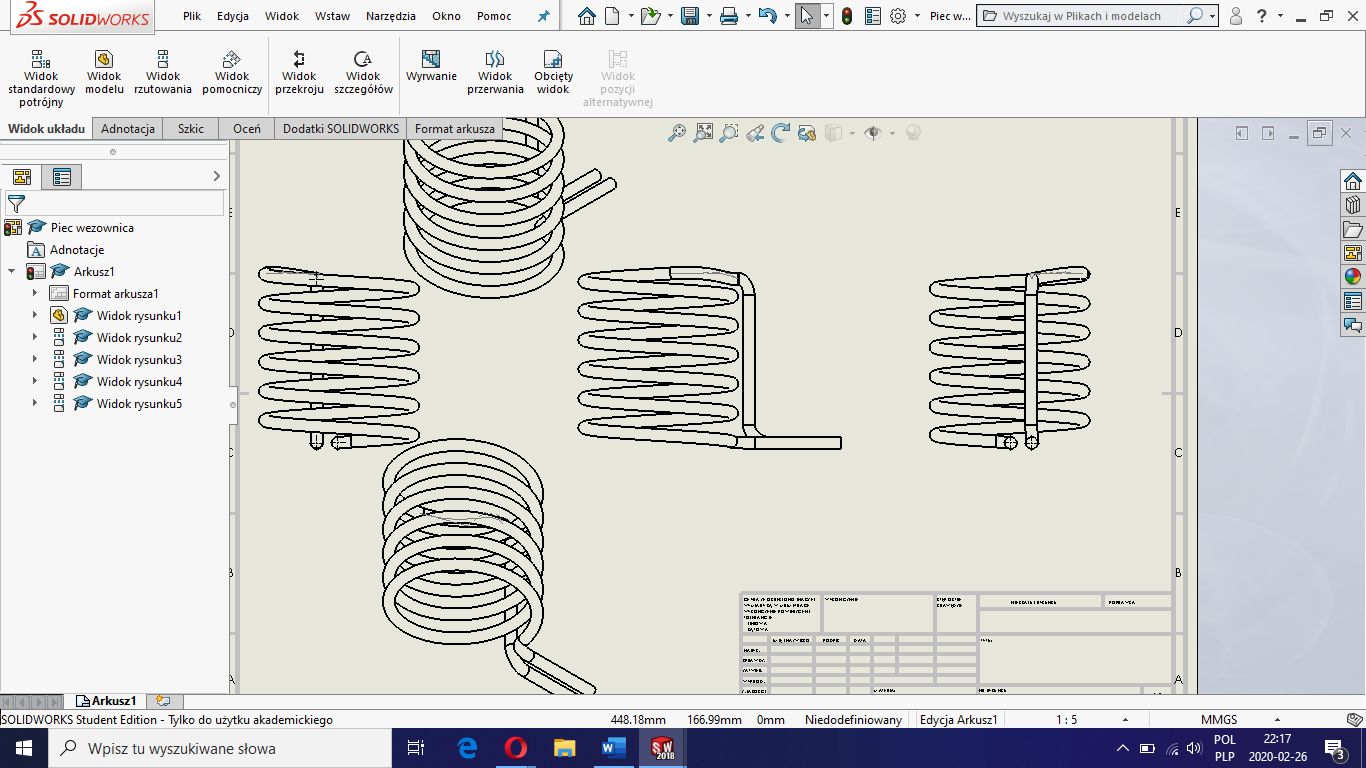Open the Plik menu
Viewport: 1366px width, 768px height.
(x=192, y=16)
